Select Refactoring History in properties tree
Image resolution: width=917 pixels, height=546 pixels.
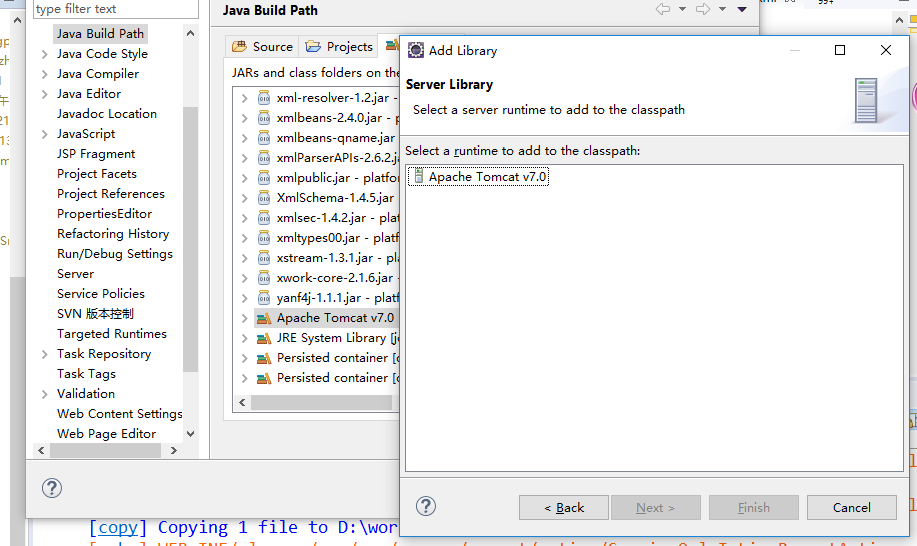tap(113, 234)
